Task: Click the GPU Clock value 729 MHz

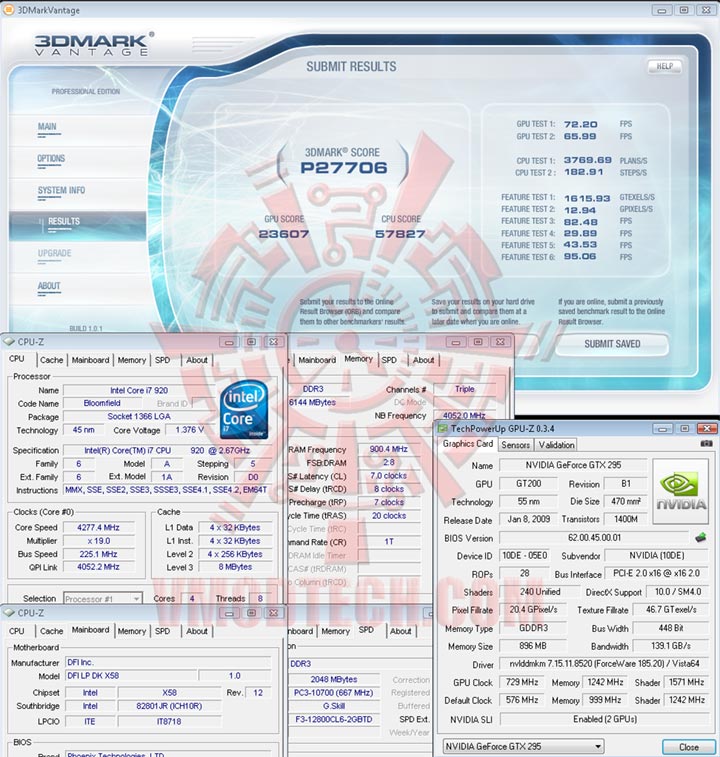Action: coord(522,682)
